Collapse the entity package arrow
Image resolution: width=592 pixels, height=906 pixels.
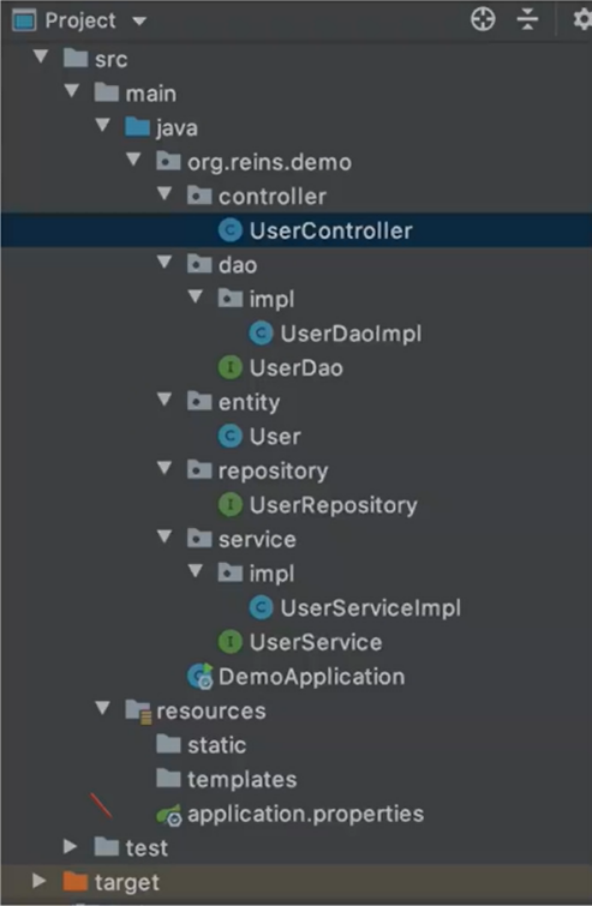pyautogui.click(x=165, y=400)
